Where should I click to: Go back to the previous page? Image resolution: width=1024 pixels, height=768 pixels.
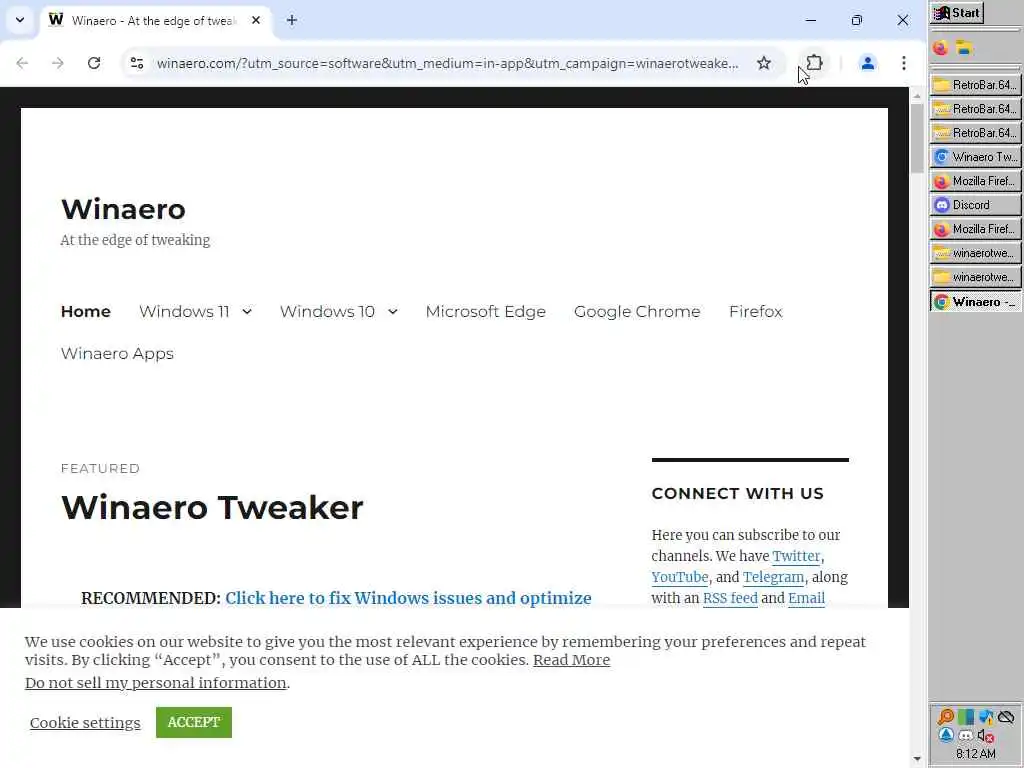tap(22, 63)
